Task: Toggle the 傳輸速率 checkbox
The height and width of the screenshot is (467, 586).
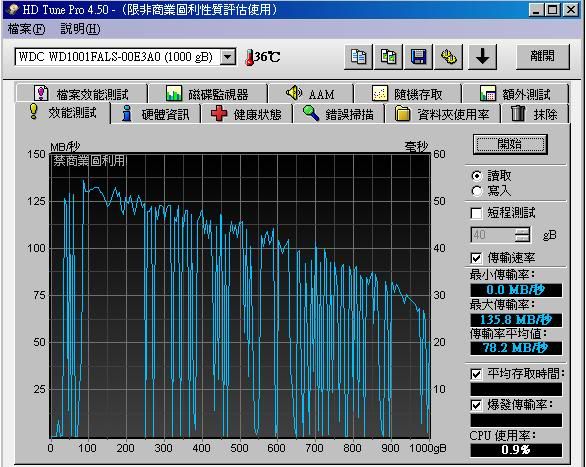Action: click(476, 258)
